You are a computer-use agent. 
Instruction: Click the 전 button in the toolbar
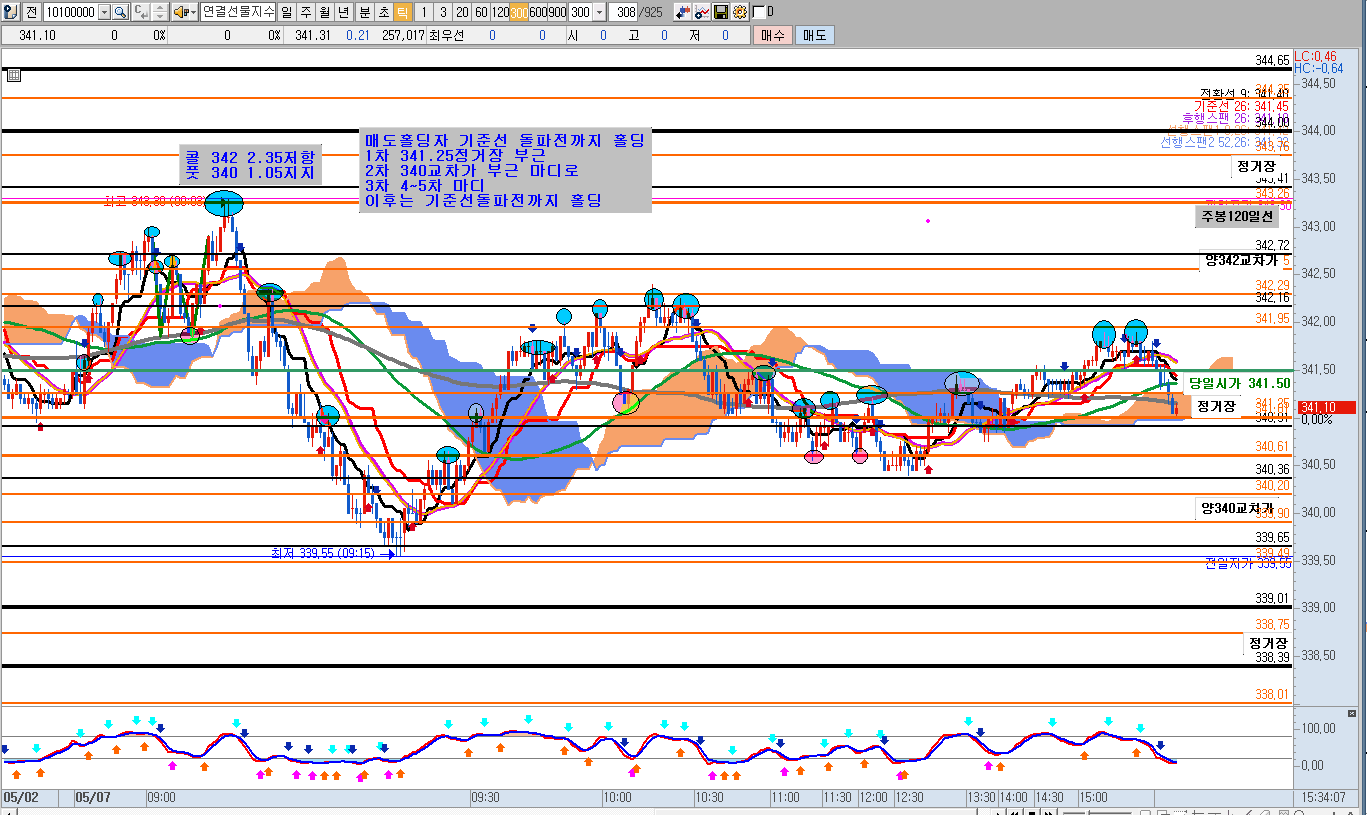(31, 12)
